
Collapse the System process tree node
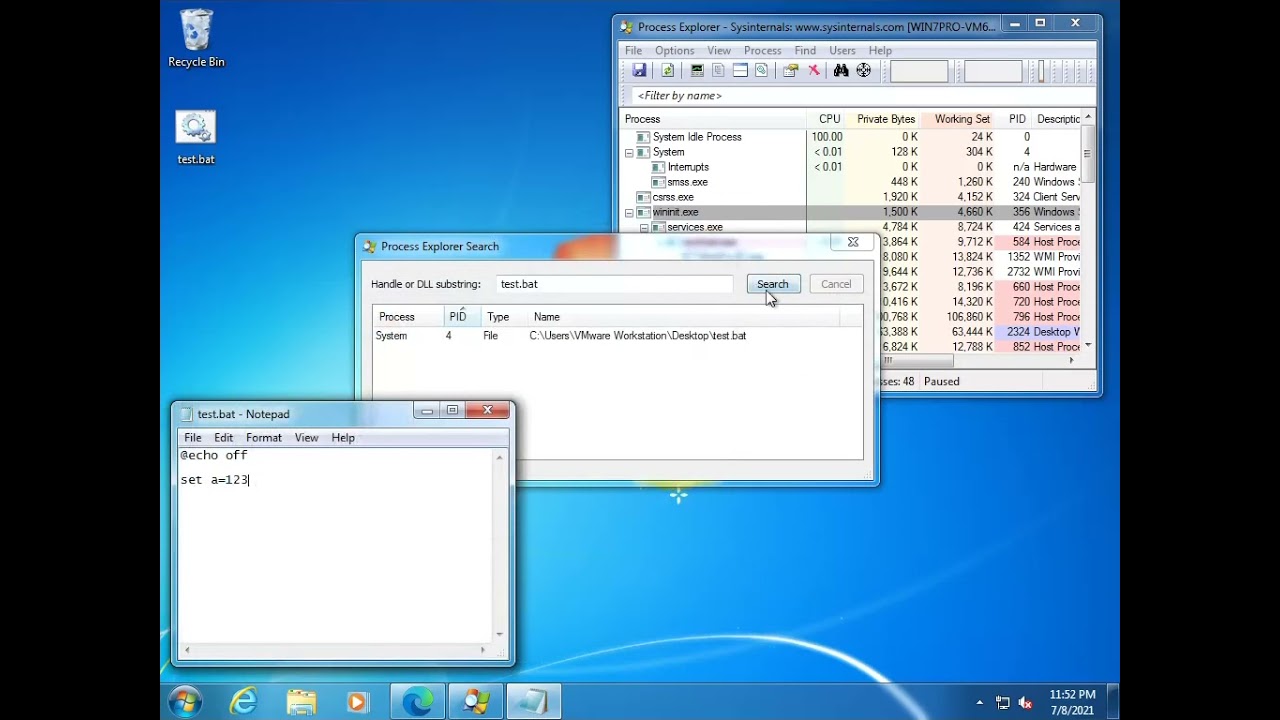(630, 152)
